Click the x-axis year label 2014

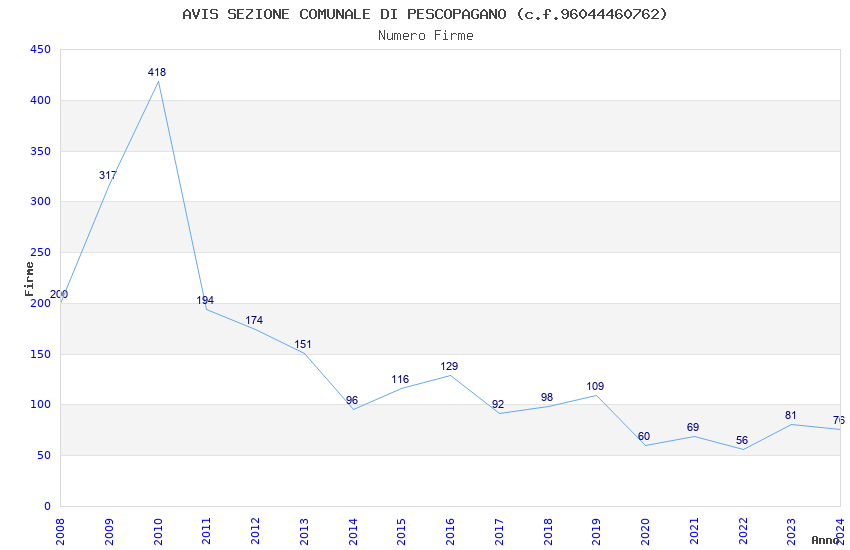(353, 532)
